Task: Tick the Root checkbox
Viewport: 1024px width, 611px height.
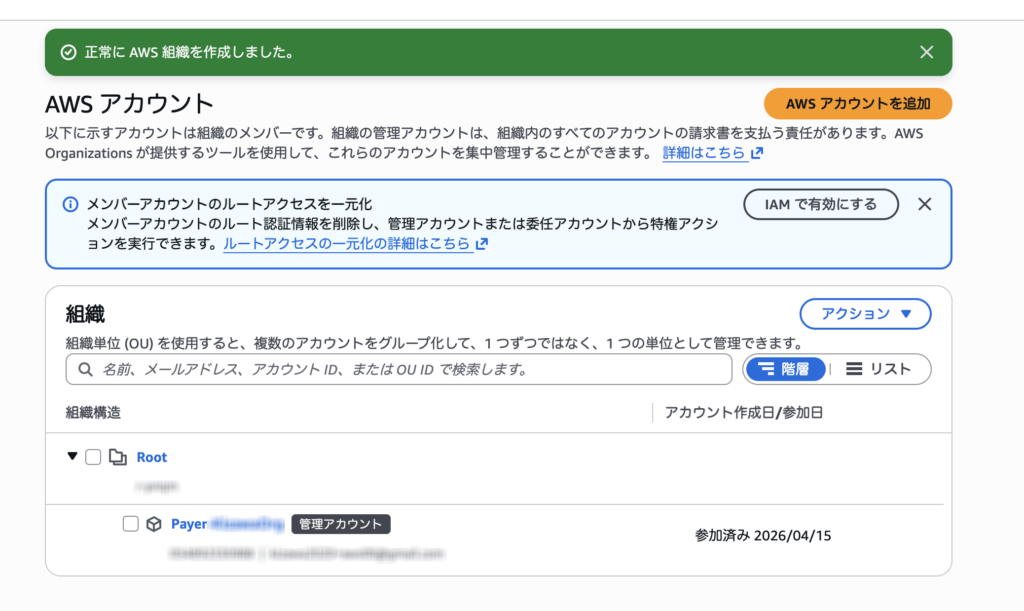Action: tap(93, 457)
